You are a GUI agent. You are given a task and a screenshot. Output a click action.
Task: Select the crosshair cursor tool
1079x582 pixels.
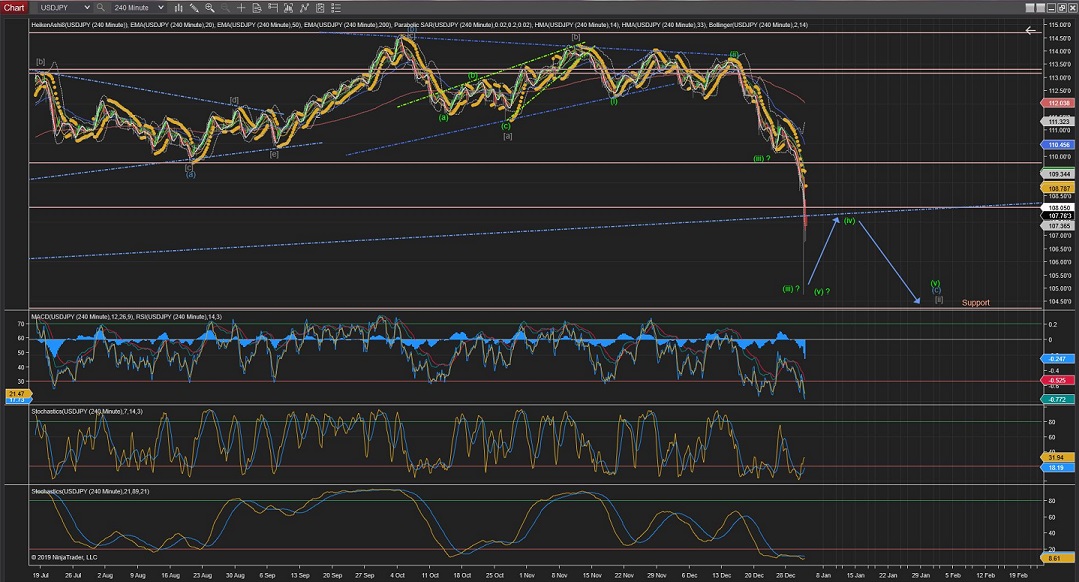(242, 8)
